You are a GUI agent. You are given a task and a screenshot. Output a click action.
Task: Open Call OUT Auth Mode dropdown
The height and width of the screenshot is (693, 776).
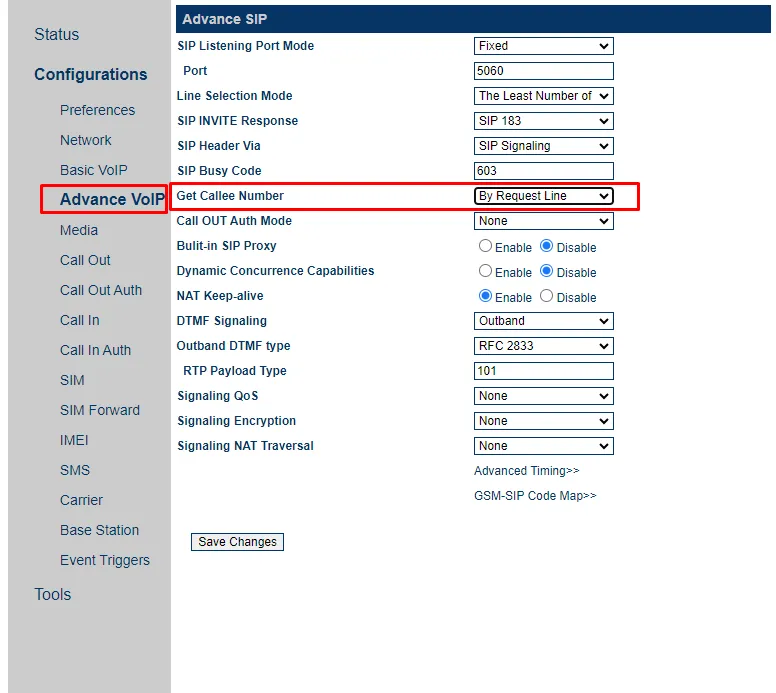click(x=543, y=221)
